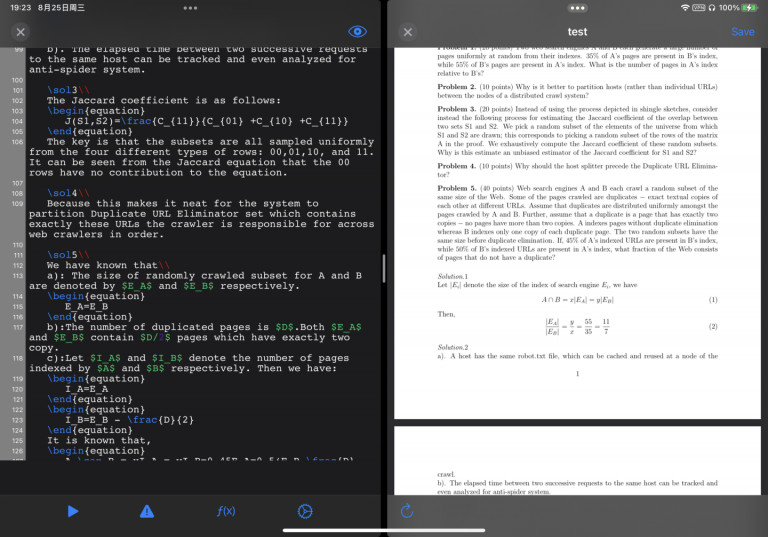
Task: Tap the circular compass icon in editor toolbar
Action: 305,511
